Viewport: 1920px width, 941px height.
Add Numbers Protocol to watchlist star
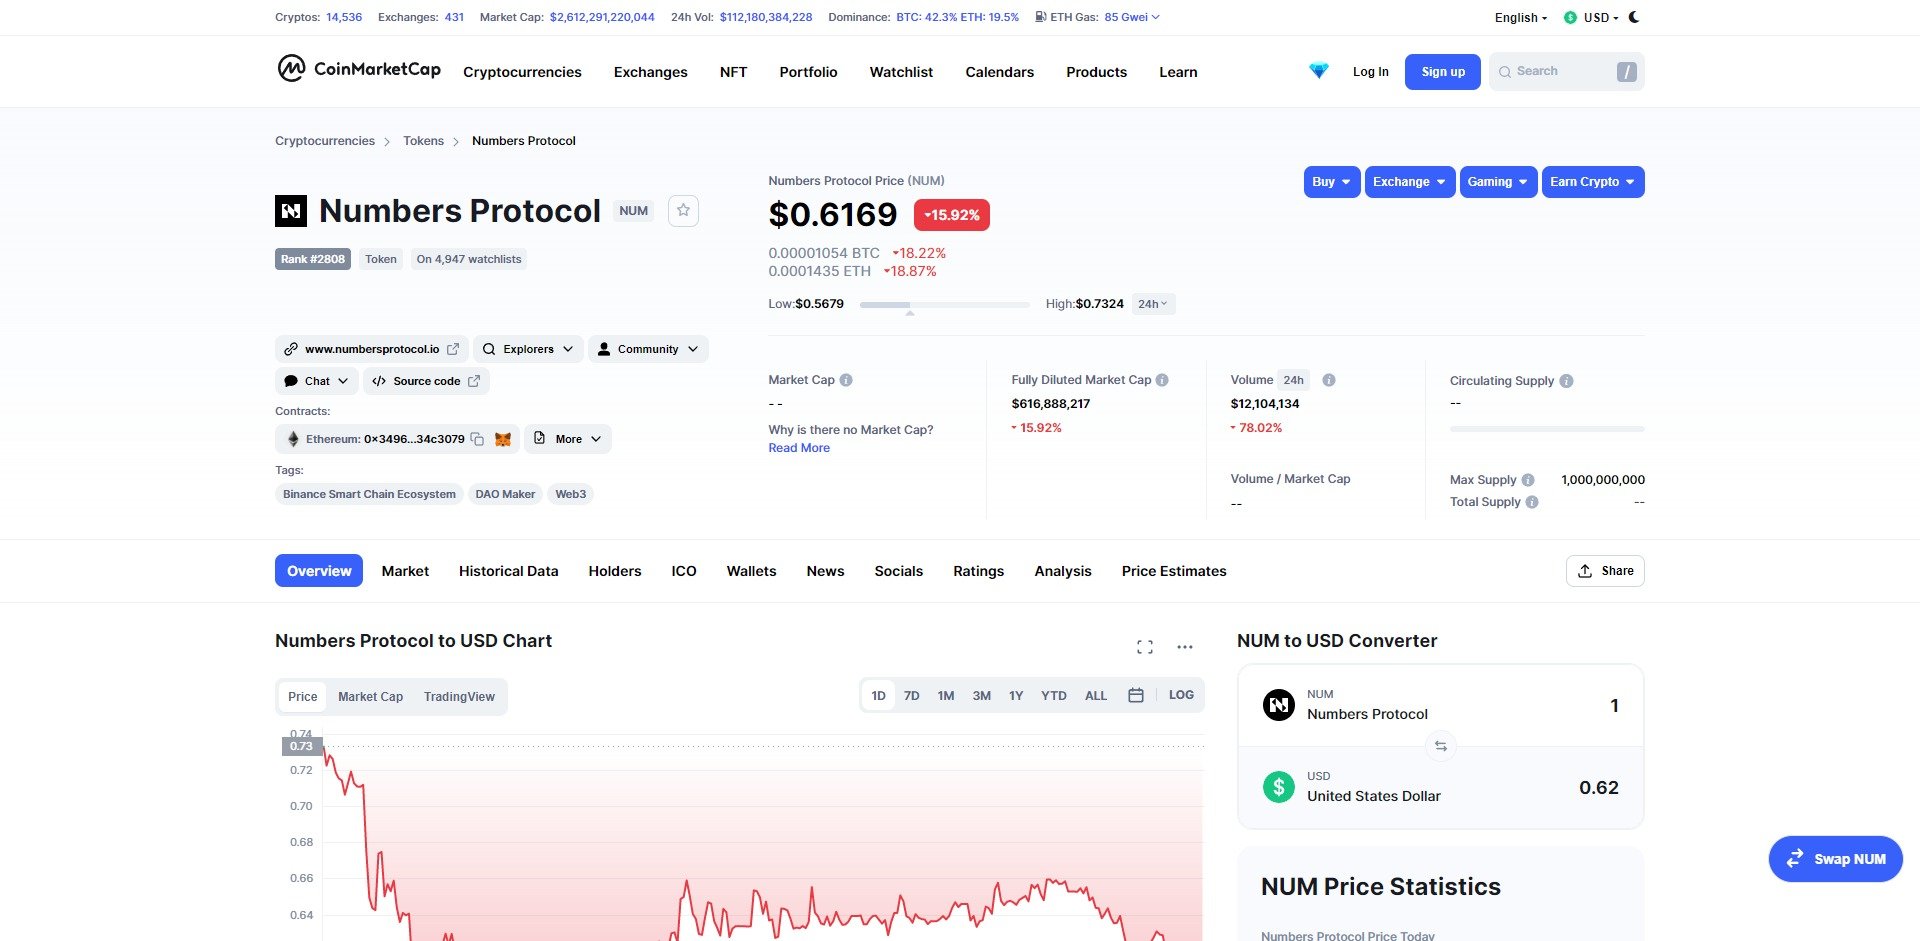[x=683, y=211]
